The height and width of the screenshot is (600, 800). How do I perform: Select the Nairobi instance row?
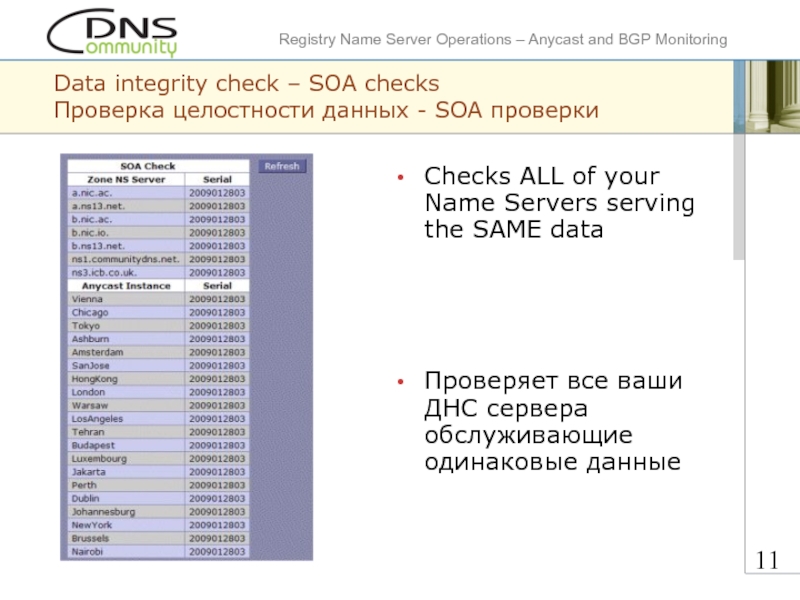click(158, 552)
